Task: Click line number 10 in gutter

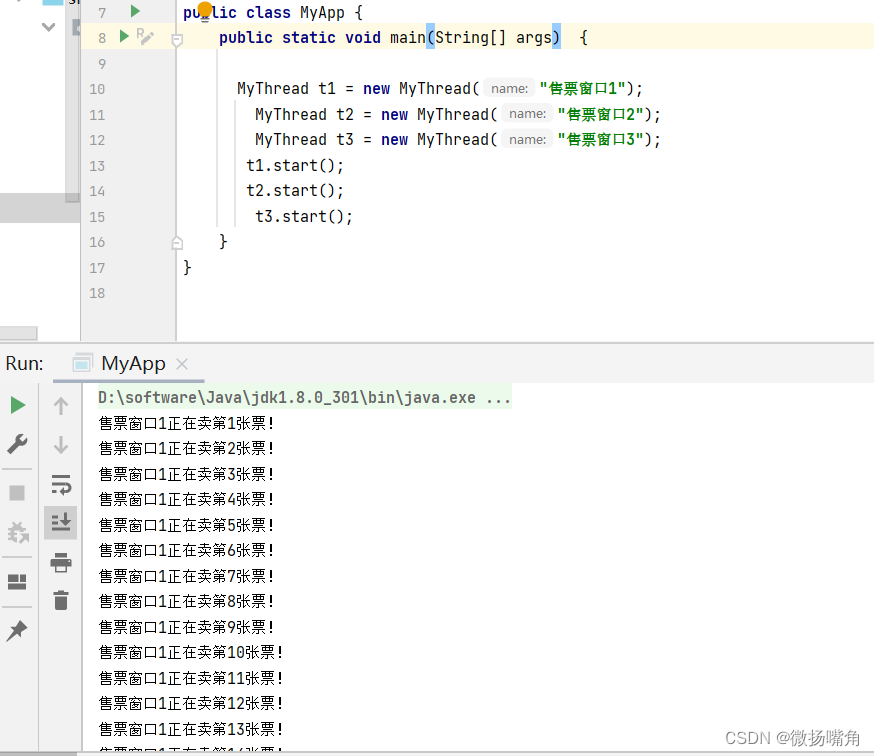Action: (x=97, y=89)
